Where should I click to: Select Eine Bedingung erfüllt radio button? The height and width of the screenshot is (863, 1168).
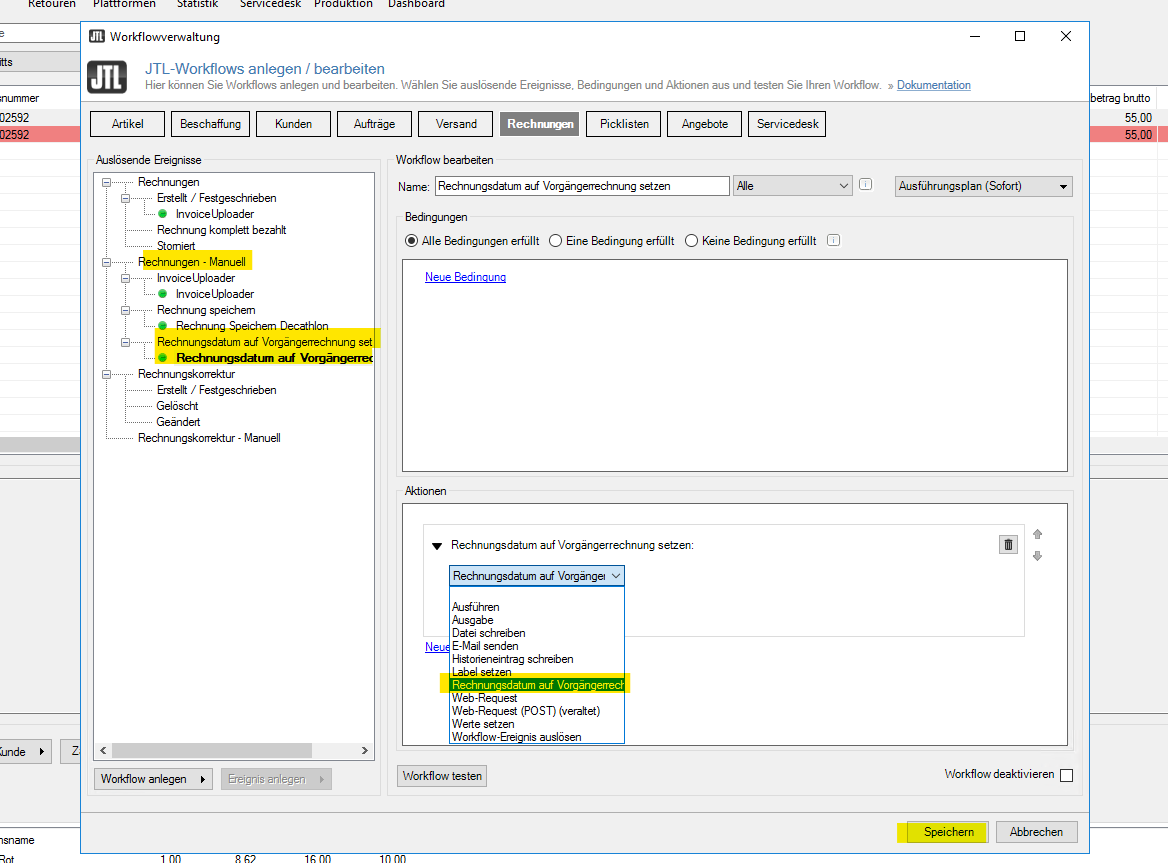point(555,241)
